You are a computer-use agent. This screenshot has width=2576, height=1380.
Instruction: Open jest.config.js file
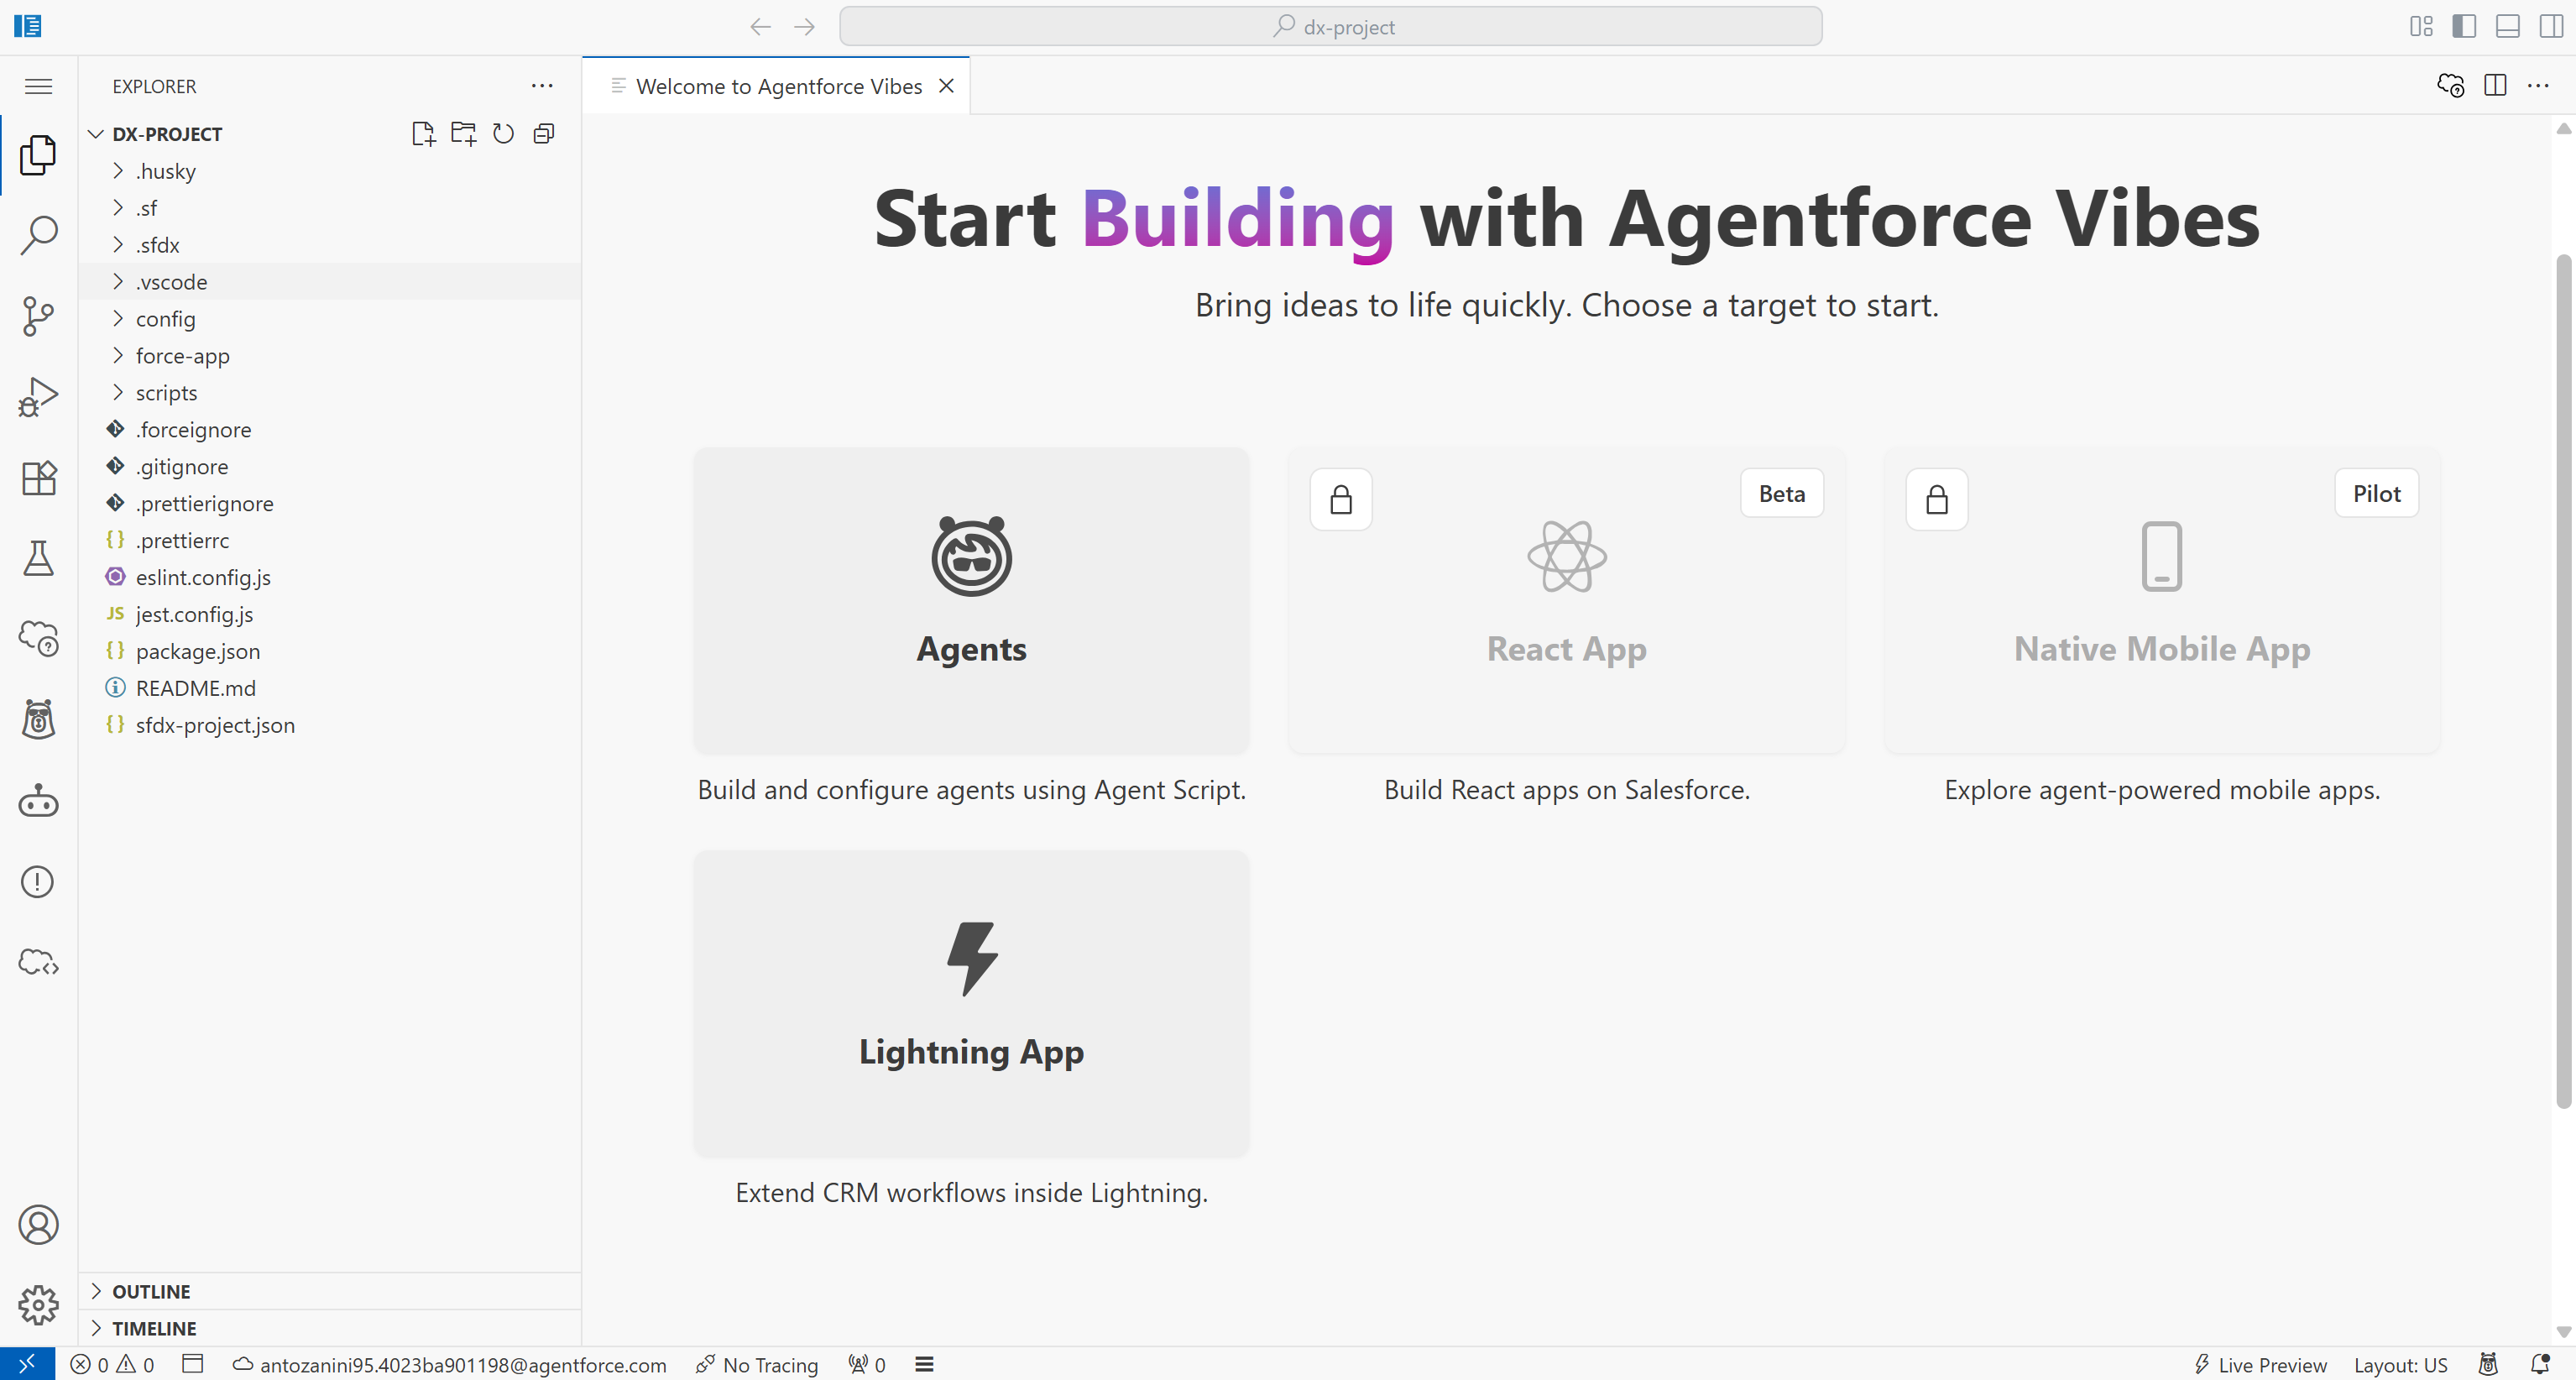pos(330,614)
